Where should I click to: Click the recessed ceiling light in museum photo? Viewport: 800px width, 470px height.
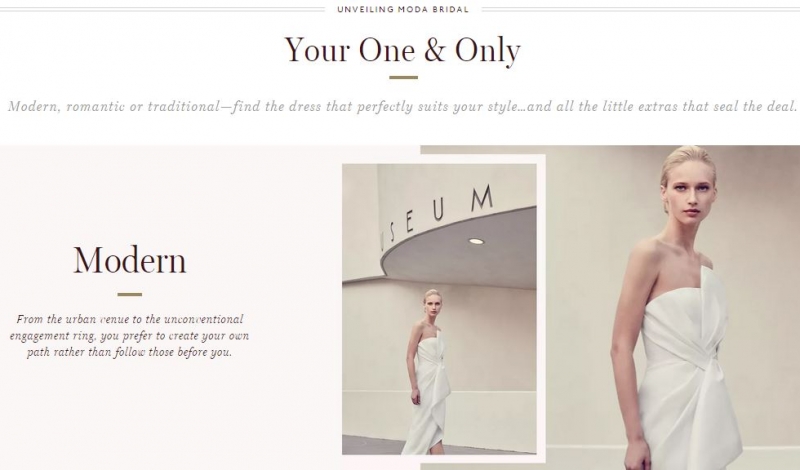476,241
